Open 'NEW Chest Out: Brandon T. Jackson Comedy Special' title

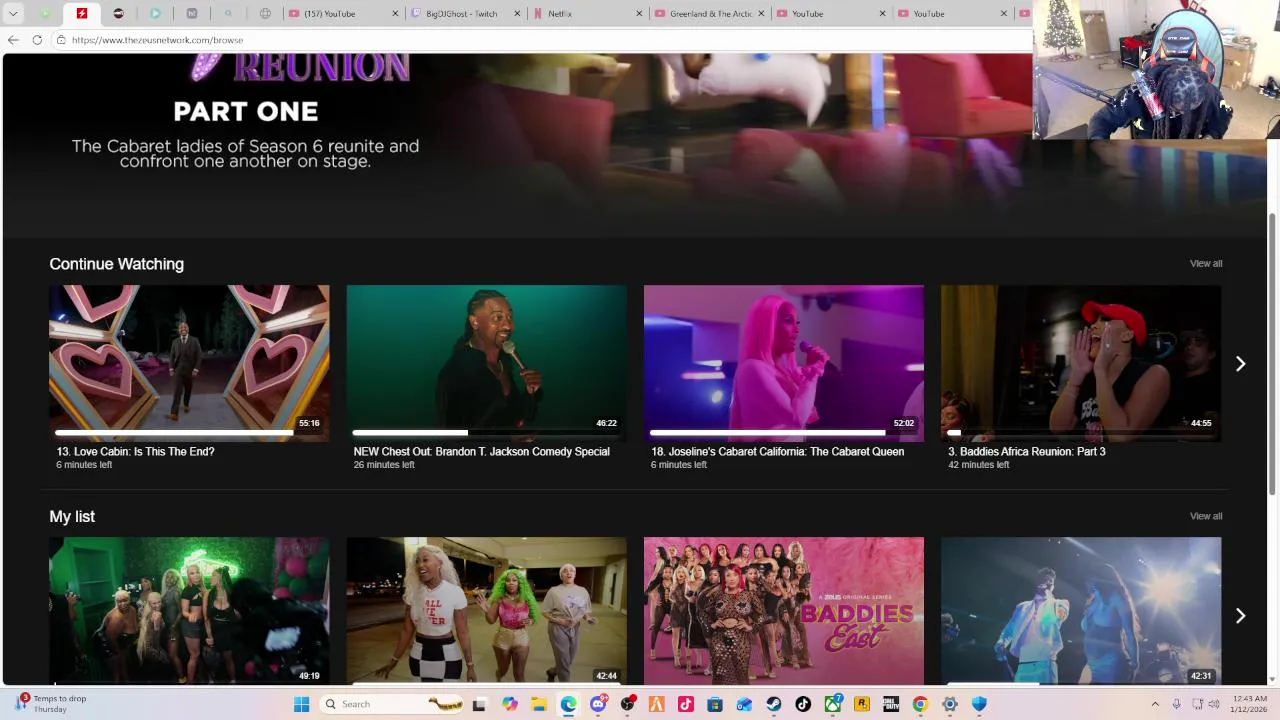[x=481, y=452]
